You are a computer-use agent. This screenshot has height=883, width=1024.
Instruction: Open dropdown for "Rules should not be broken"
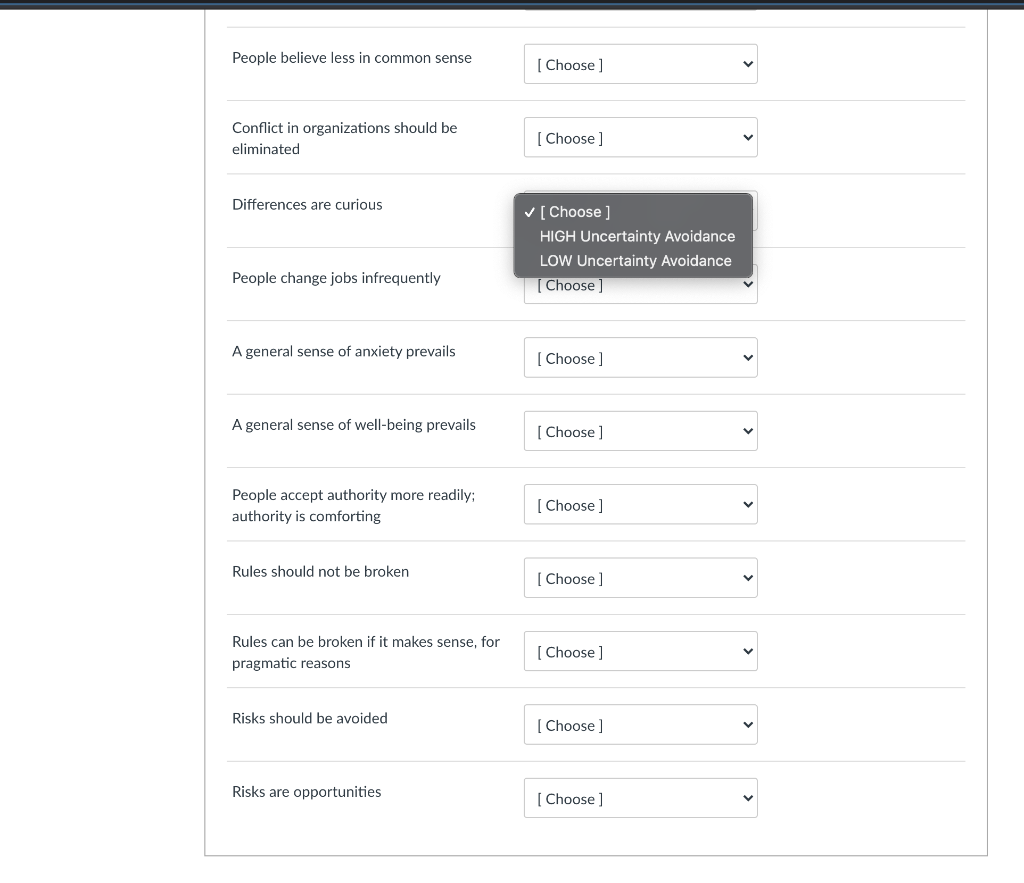point(640,578)
